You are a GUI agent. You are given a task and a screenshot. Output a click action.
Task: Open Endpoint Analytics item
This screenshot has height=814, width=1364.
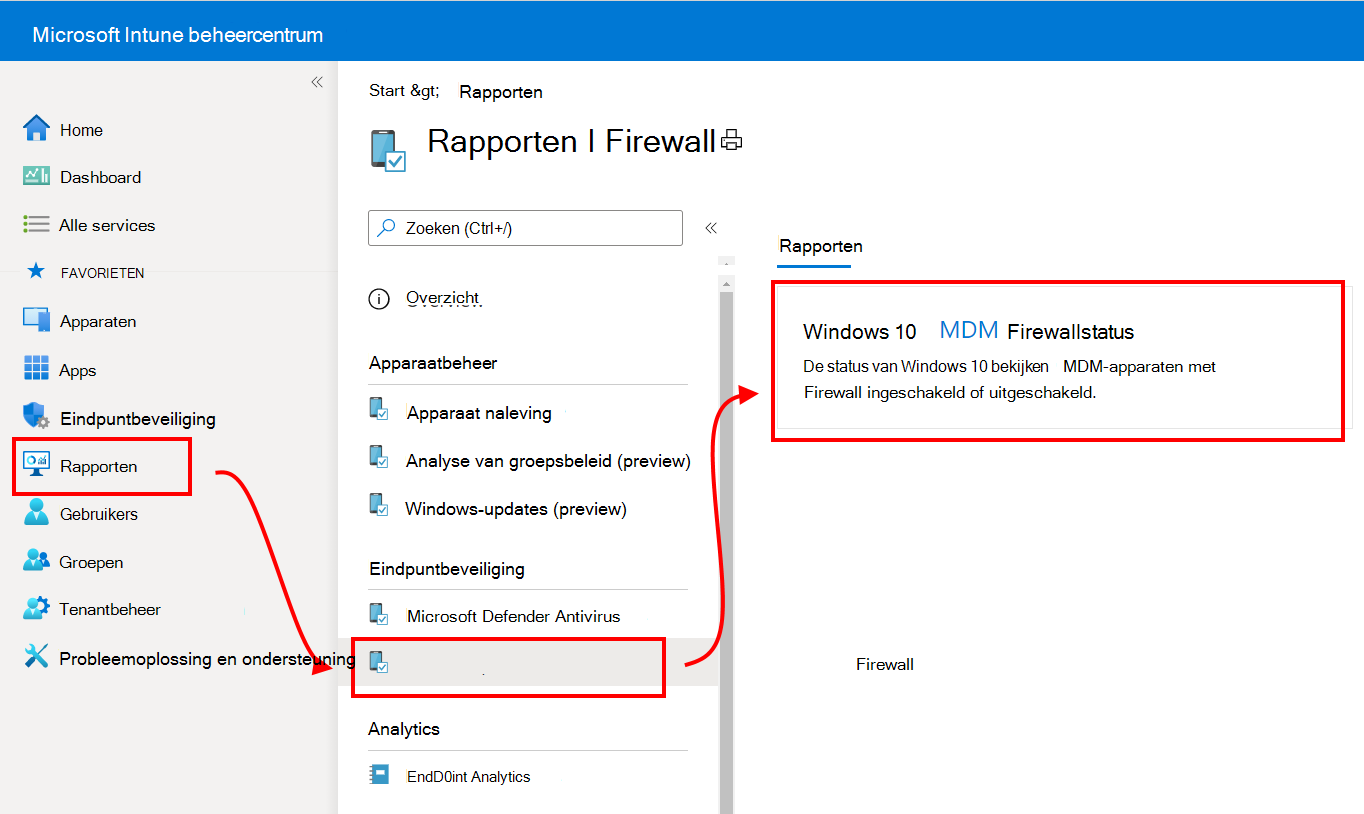pos(468,777)
